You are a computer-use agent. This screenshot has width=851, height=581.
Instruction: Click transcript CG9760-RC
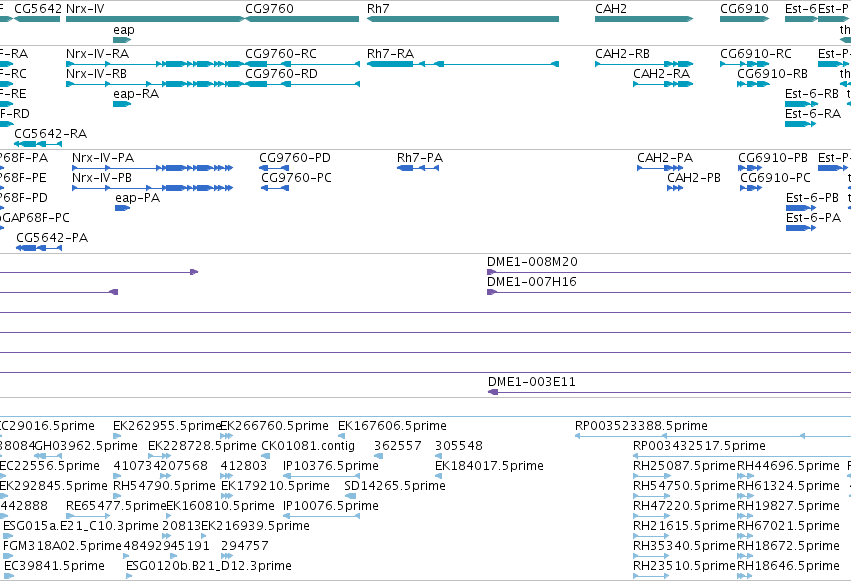[302, 64]
